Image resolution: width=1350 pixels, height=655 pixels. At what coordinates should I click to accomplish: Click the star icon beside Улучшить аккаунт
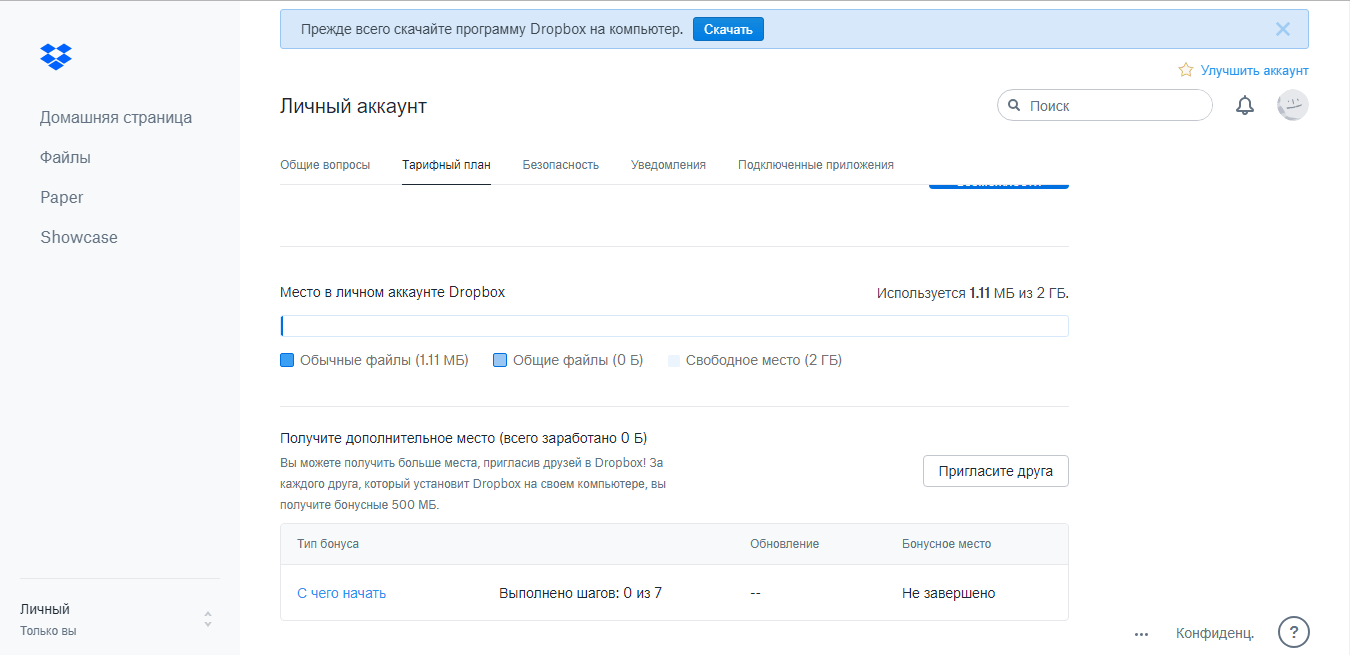[x=1186, y=70]
